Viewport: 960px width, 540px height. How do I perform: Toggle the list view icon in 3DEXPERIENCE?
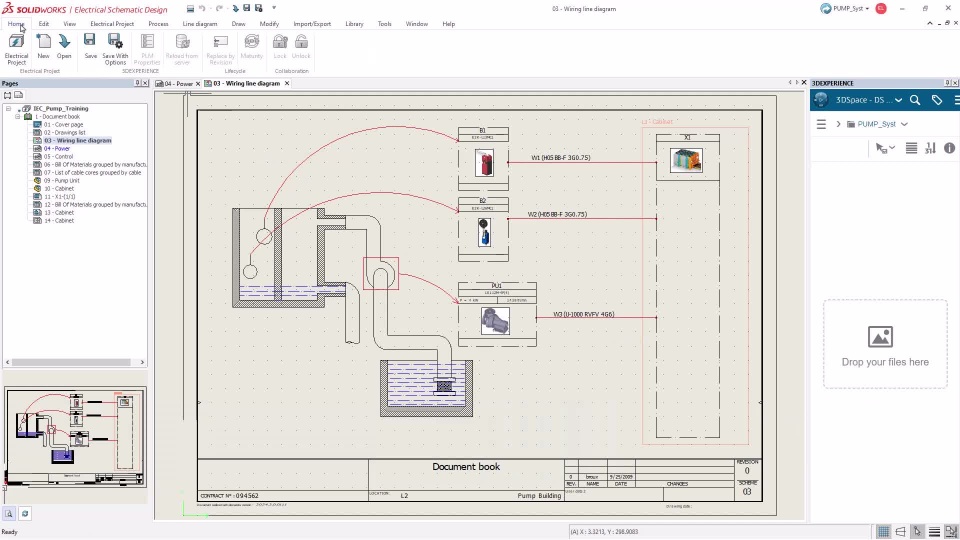tap(911, 148)
